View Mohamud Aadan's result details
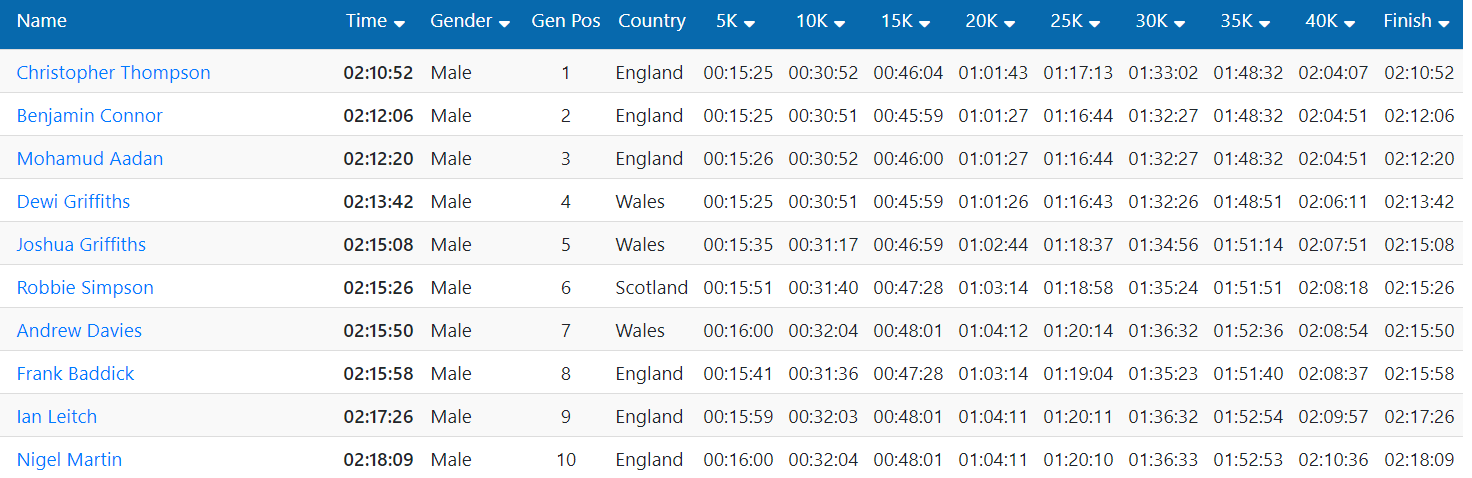Viewport: 1472px width, 478px height. (x=90, y=158)
